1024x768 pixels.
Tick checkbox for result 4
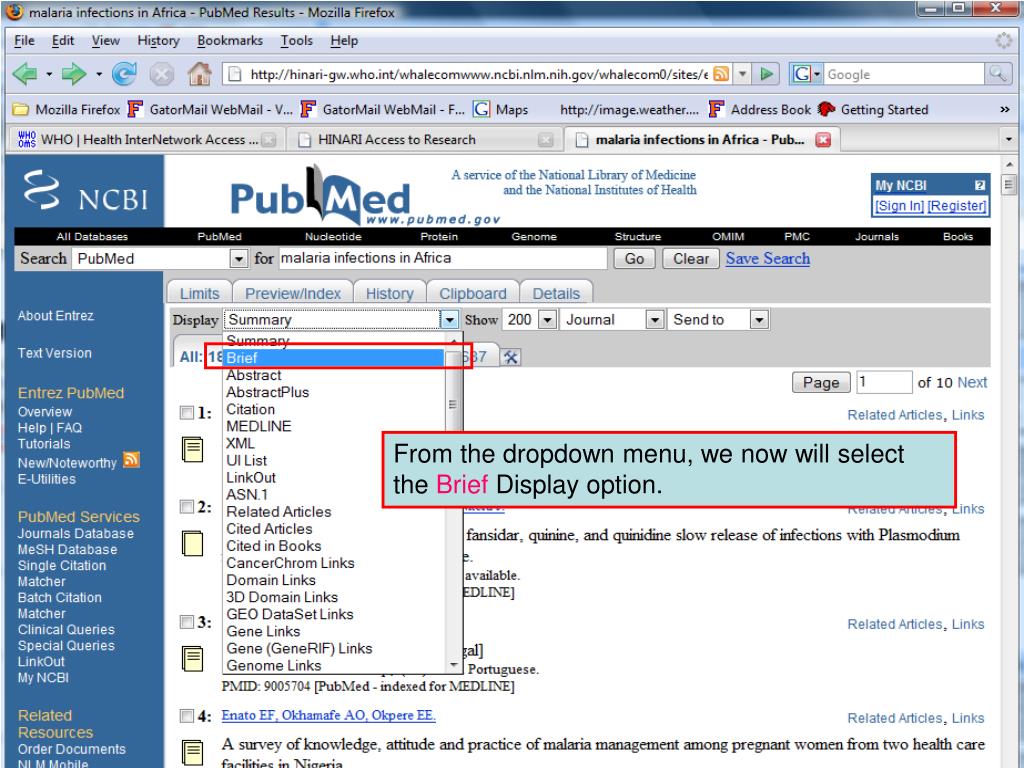point(187,716)
